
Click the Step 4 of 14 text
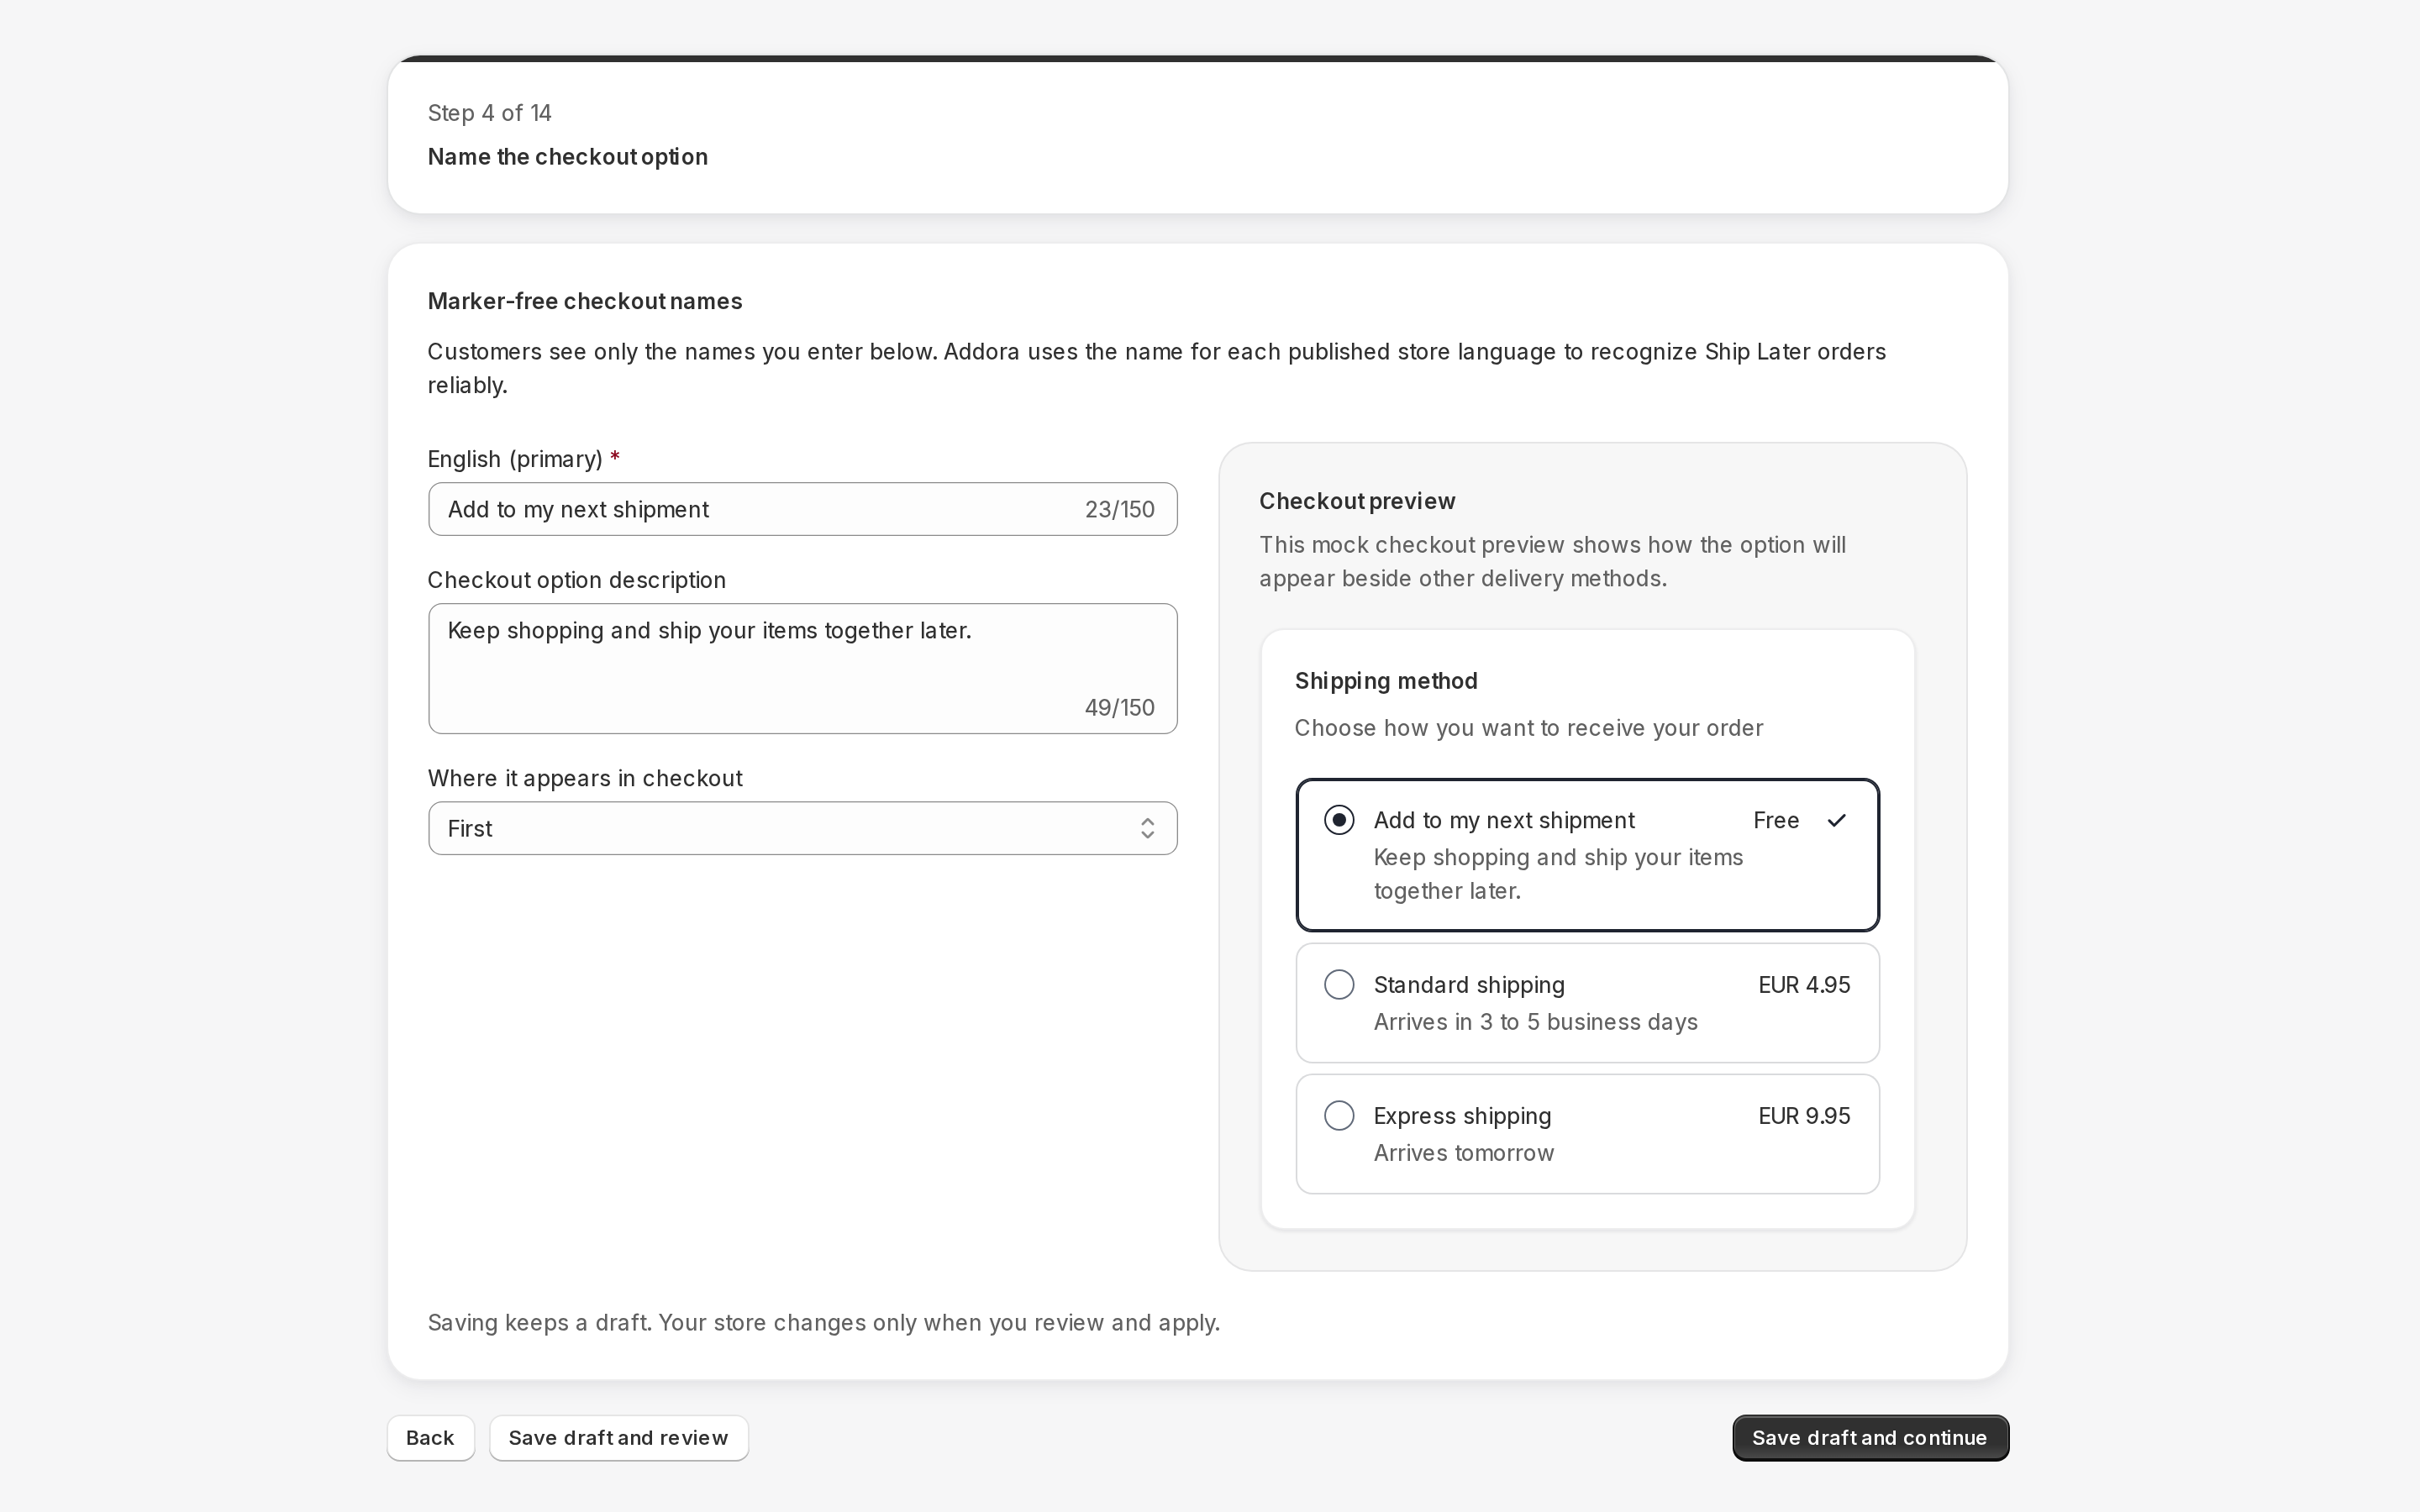click(x=490, y=113)
